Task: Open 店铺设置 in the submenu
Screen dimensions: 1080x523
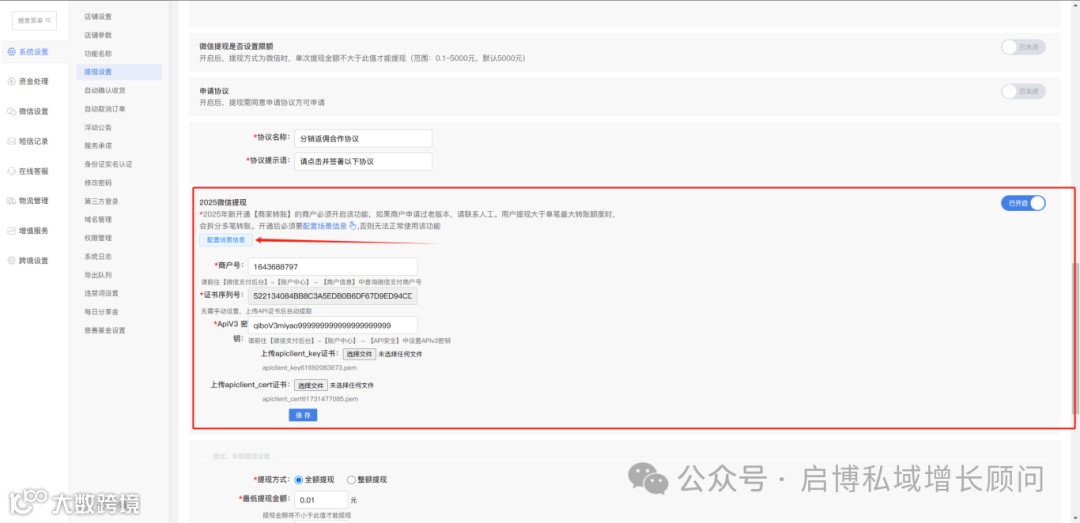Action: (x=98, y=17)
